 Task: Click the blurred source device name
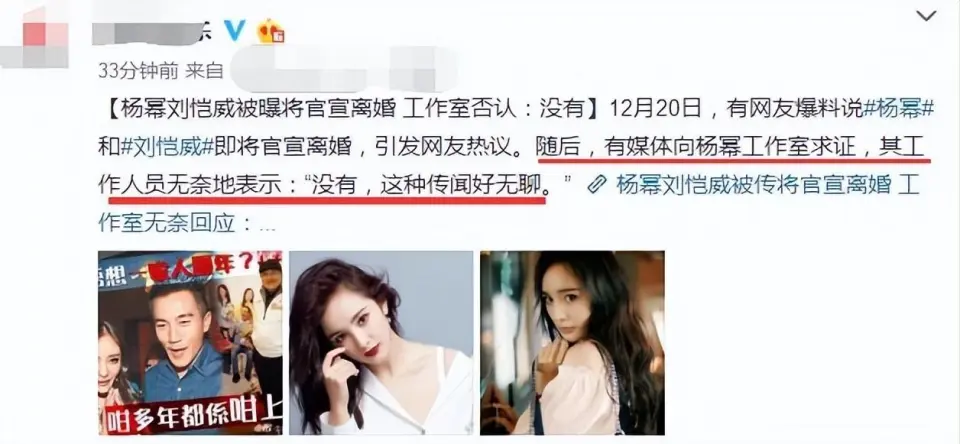pyautogui.click(x=343, y=69)
